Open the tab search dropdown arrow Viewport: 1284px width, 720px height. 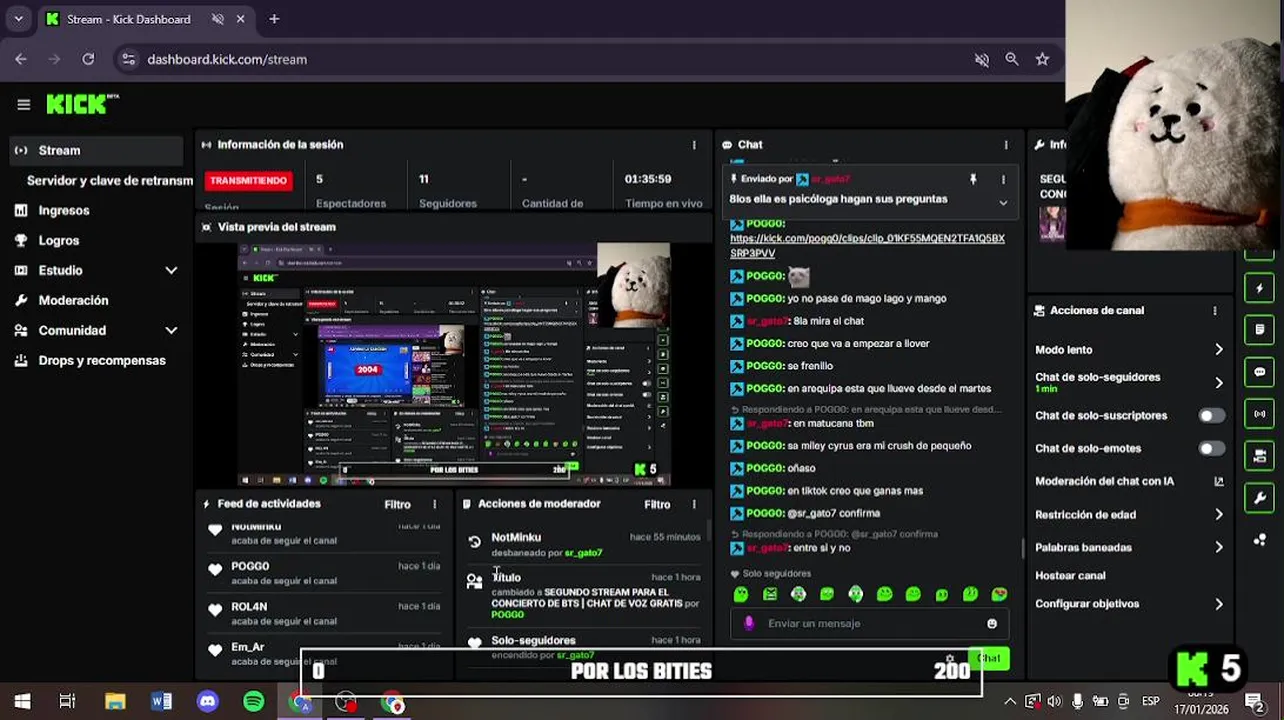click(18, 19)
